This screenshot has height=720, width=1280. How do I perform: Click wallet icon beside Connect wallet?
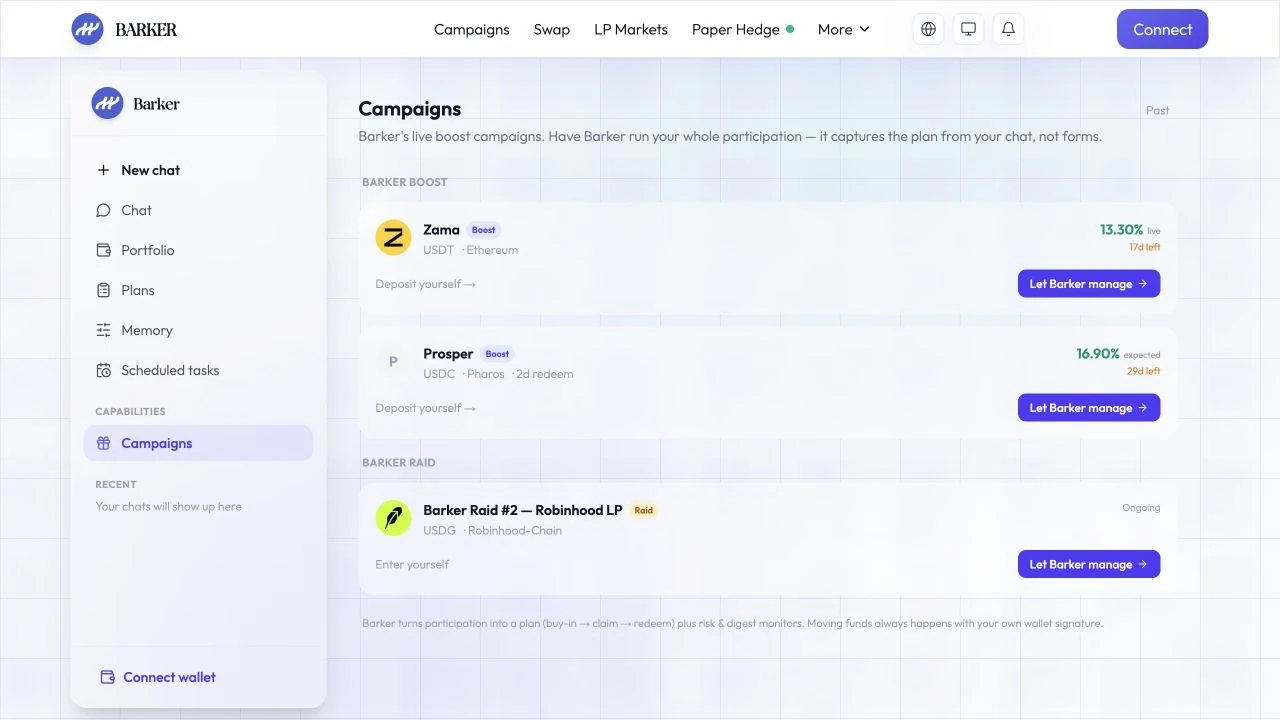pyautogui.click(x=107, y=677)
